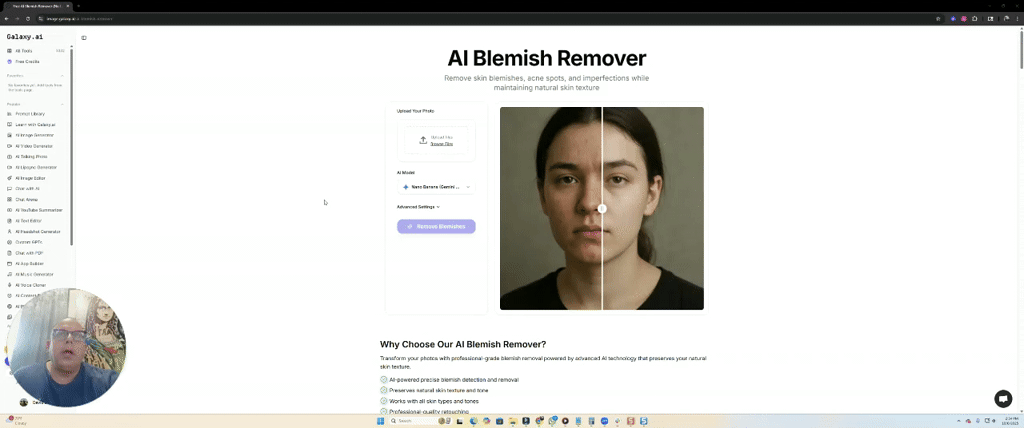The width and height of the screenshot is (1024, 428).
Task: Click the before/after comparison slider handle
Action: click(x=602, y=208)
